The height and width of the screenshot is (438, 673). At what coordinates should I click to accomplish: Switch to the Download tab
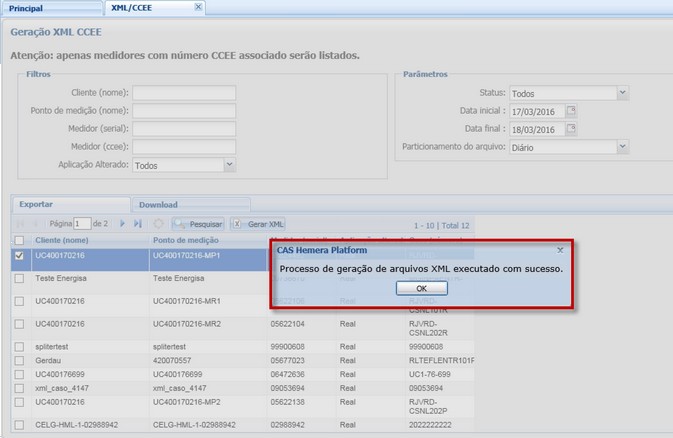(158, 204)
